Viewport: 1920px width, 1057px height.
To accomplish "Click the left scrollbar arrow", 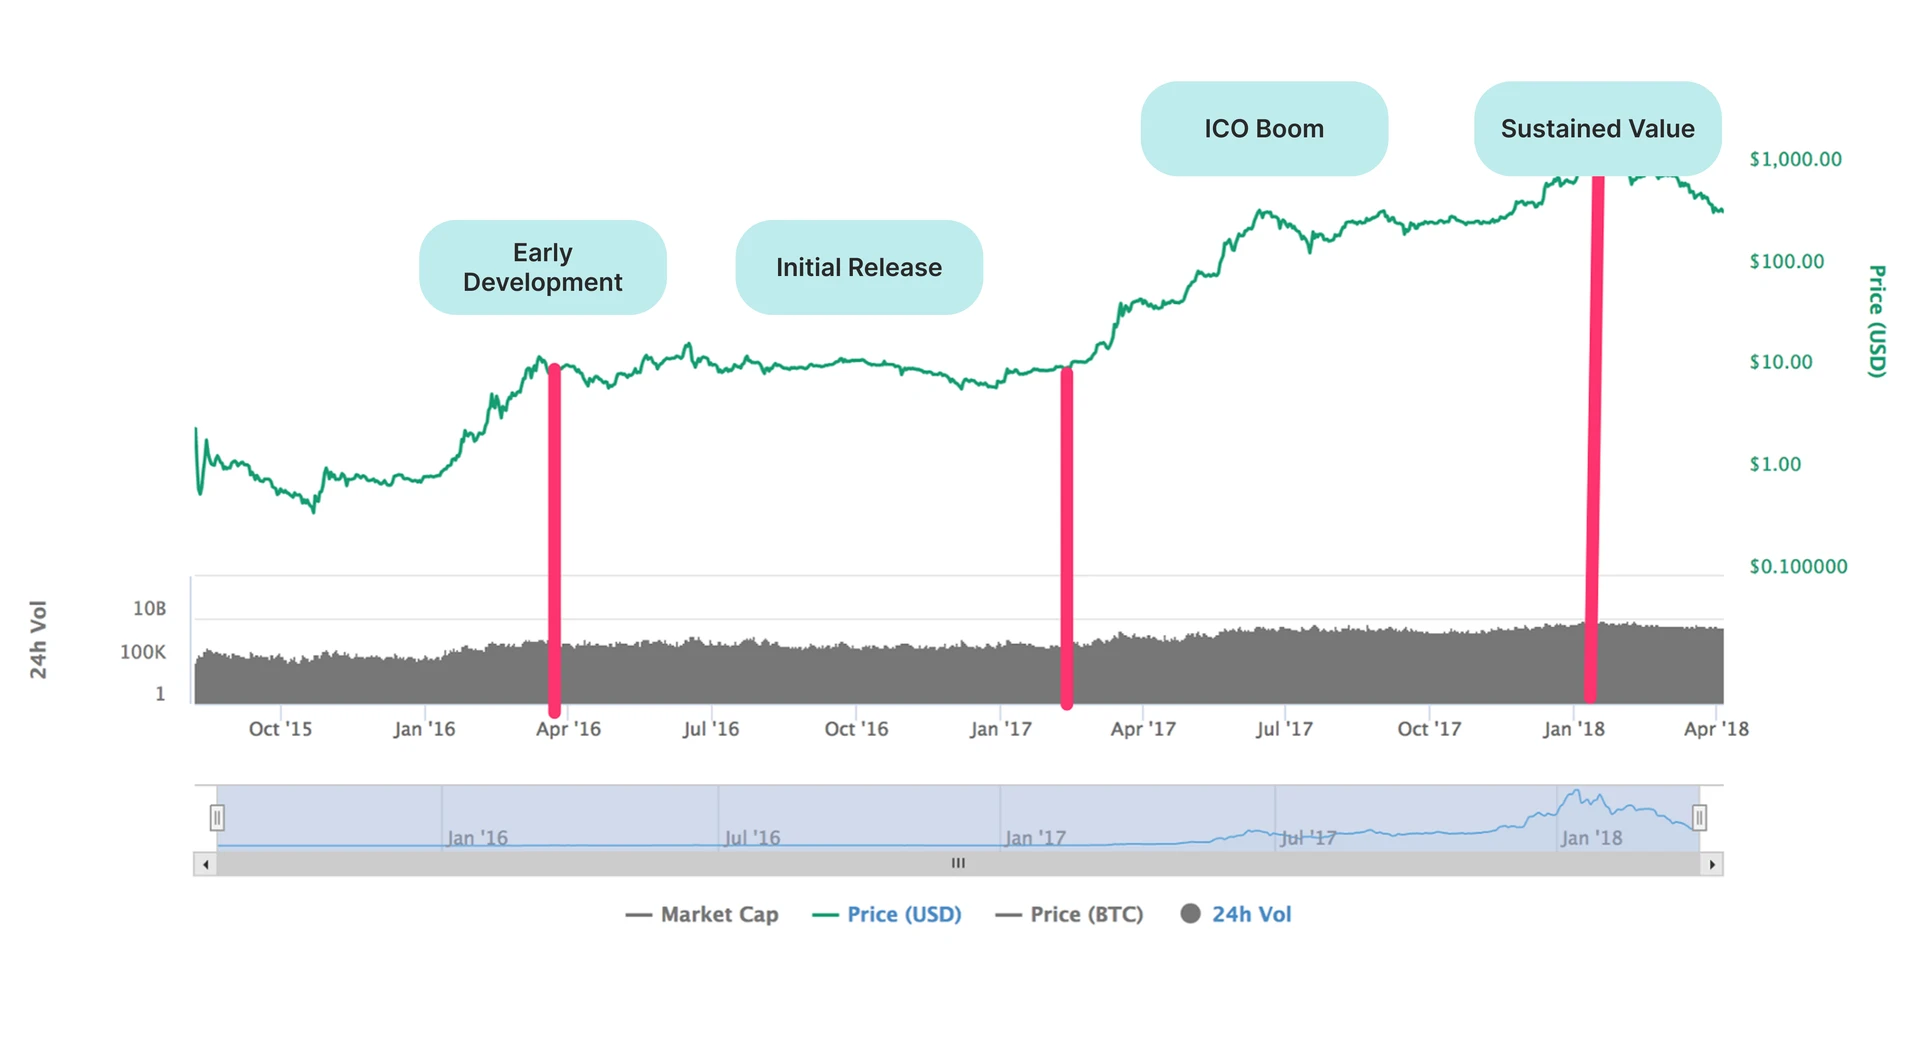I will click(x=205, y=863).
